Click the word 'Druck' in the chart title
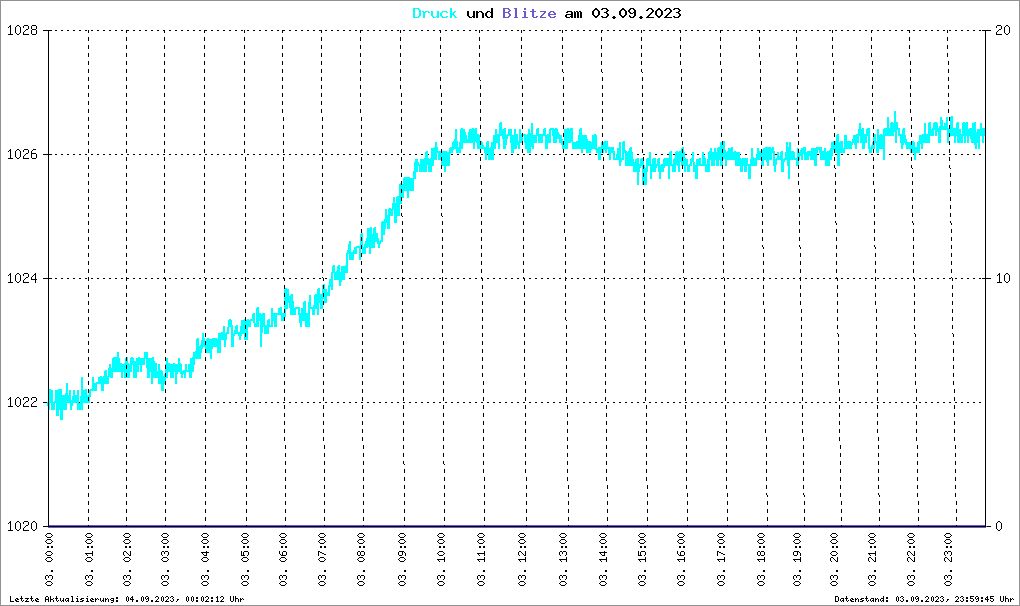This screenshot has width=1020, height=606. [x=435, y=13]
